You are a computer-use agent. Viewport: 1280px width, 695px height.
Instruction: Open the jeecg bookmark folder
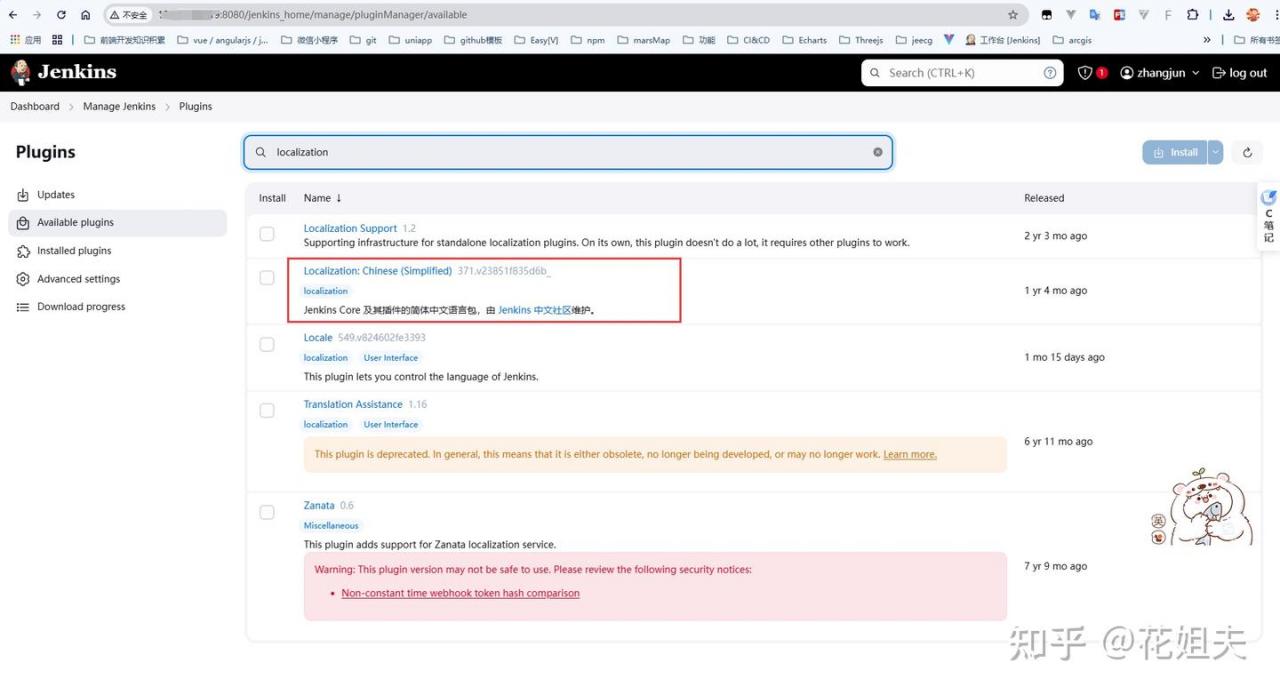914,40
